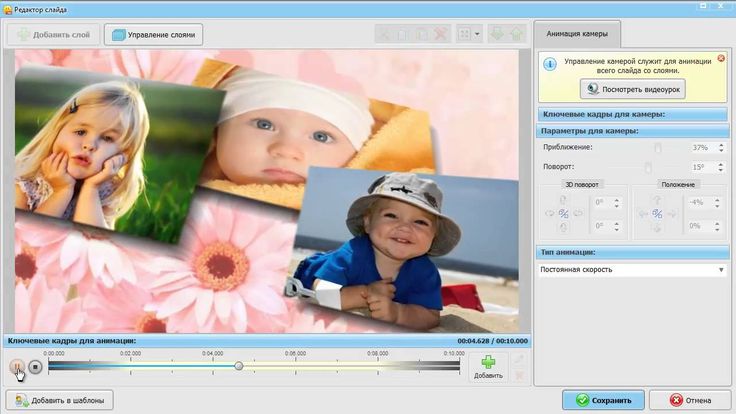Image resolution: width=736 pixels, height=414 pixels.
Task: Open the dropdown arrow beside the grid icon
Action: (x=477, y=34)
